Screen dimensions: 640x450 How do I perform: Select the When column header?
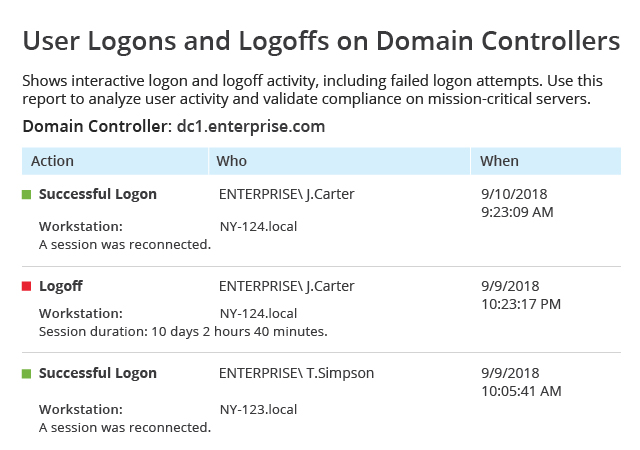click(546, 161)
